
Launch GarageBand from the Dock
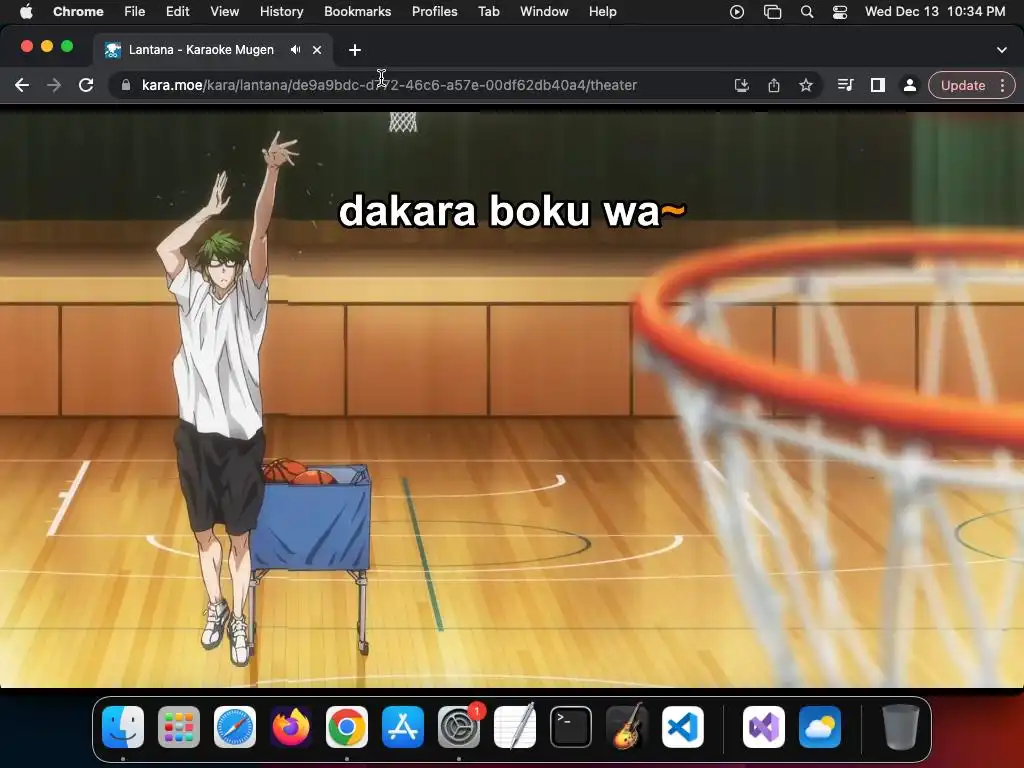coord(627,727)
